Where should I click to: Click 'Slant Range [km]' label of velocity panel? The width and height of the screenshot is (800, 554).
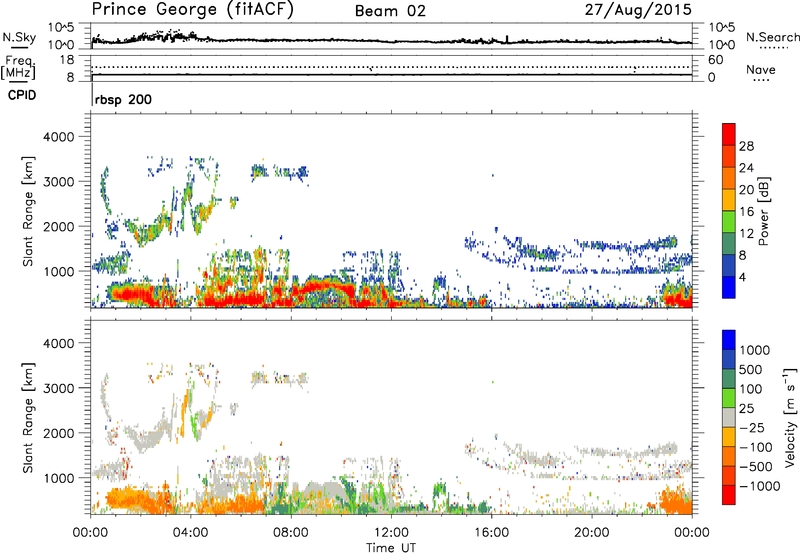(x=28, y=418)
